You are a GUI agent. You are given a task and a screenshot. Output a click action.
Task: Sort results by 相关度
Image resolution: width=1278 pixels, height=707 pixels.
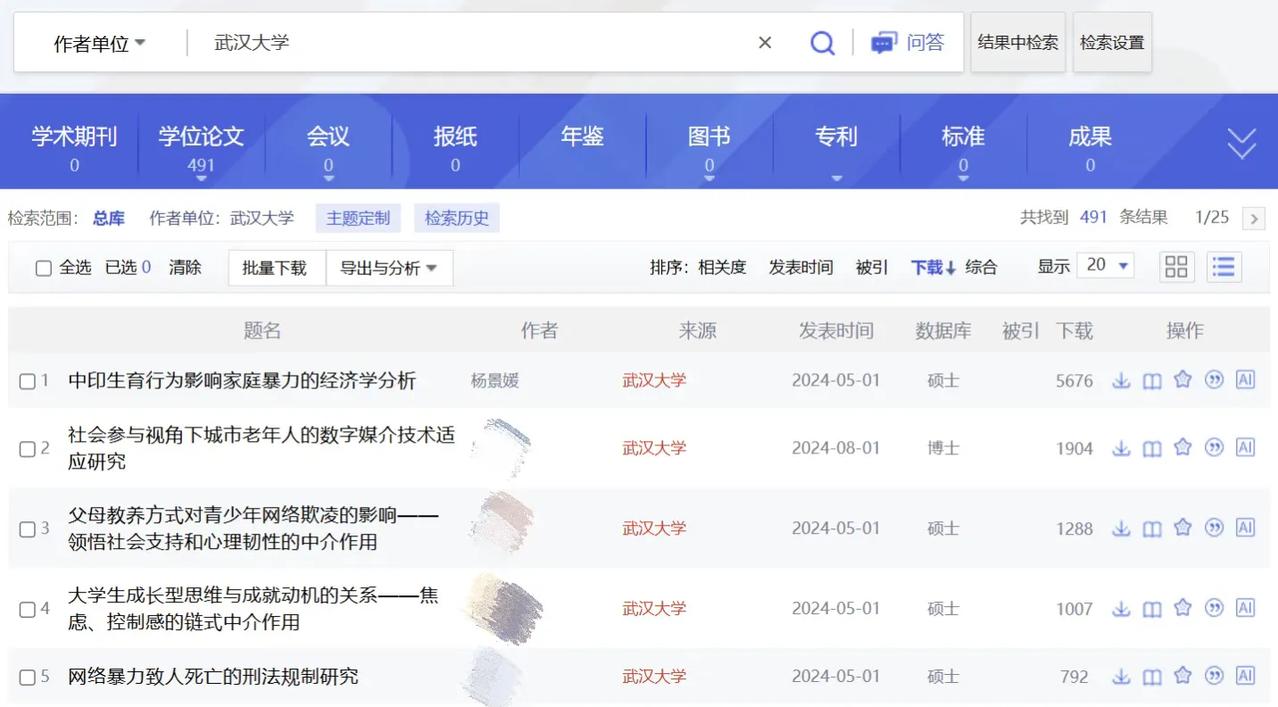point(722,267)
